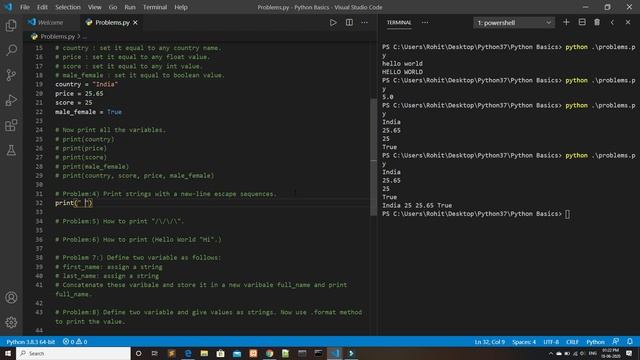Image resolution: width=640 pixels, height=360 pixels.
Task: Click line 19 country = "India"
Action: [x=87, y=84]
